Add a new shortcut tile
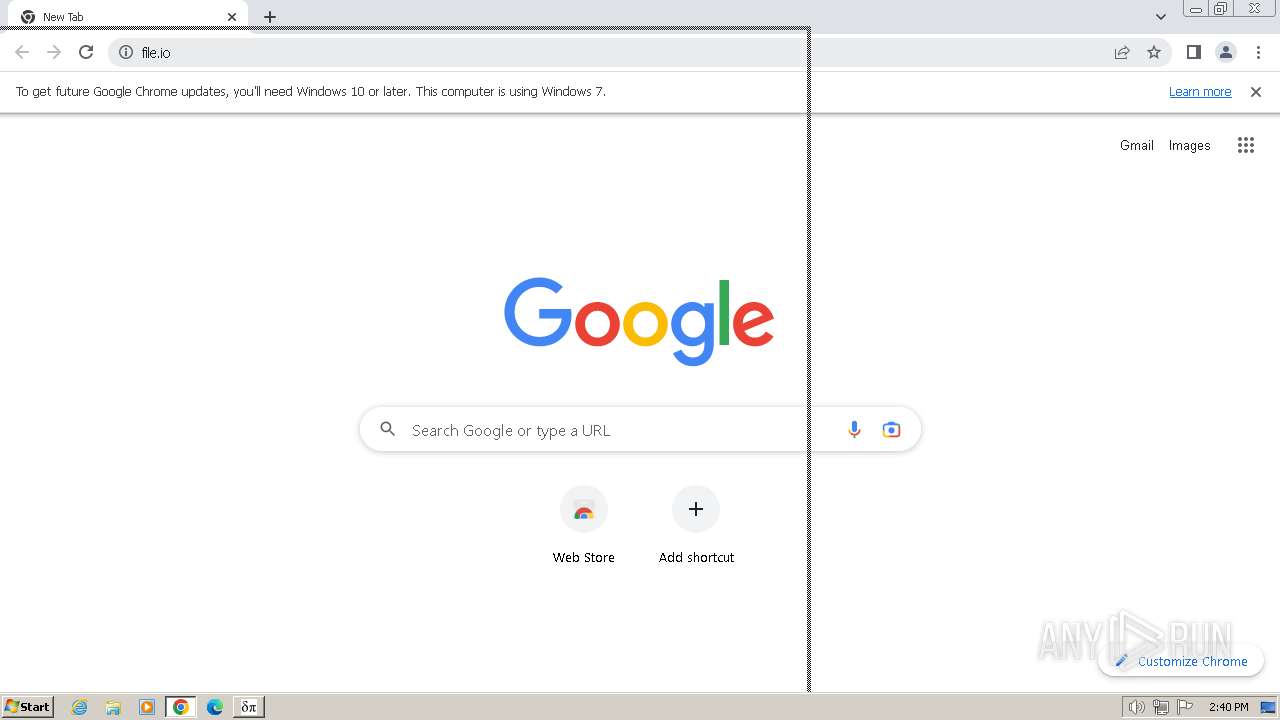The width and height of the screenshot is (1280, 720). coord(696,526)
